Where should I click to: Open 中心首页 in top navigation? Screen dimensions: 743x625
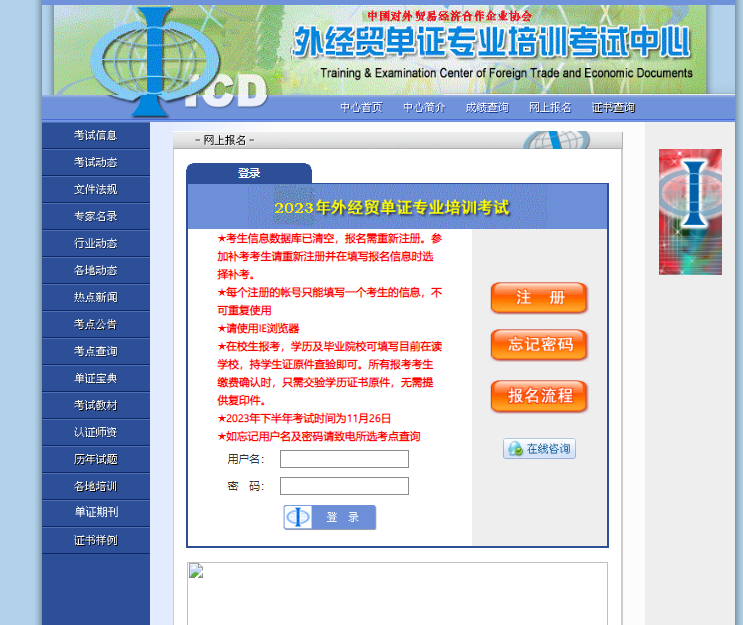pos(361,108)
